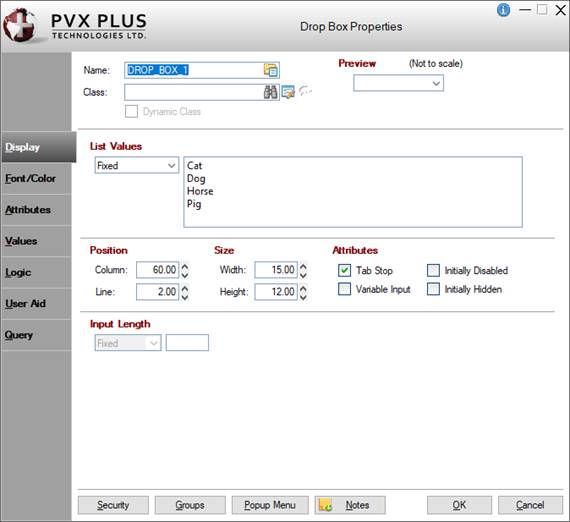Open class lookup with binoculars icon

tap(270, 92)
